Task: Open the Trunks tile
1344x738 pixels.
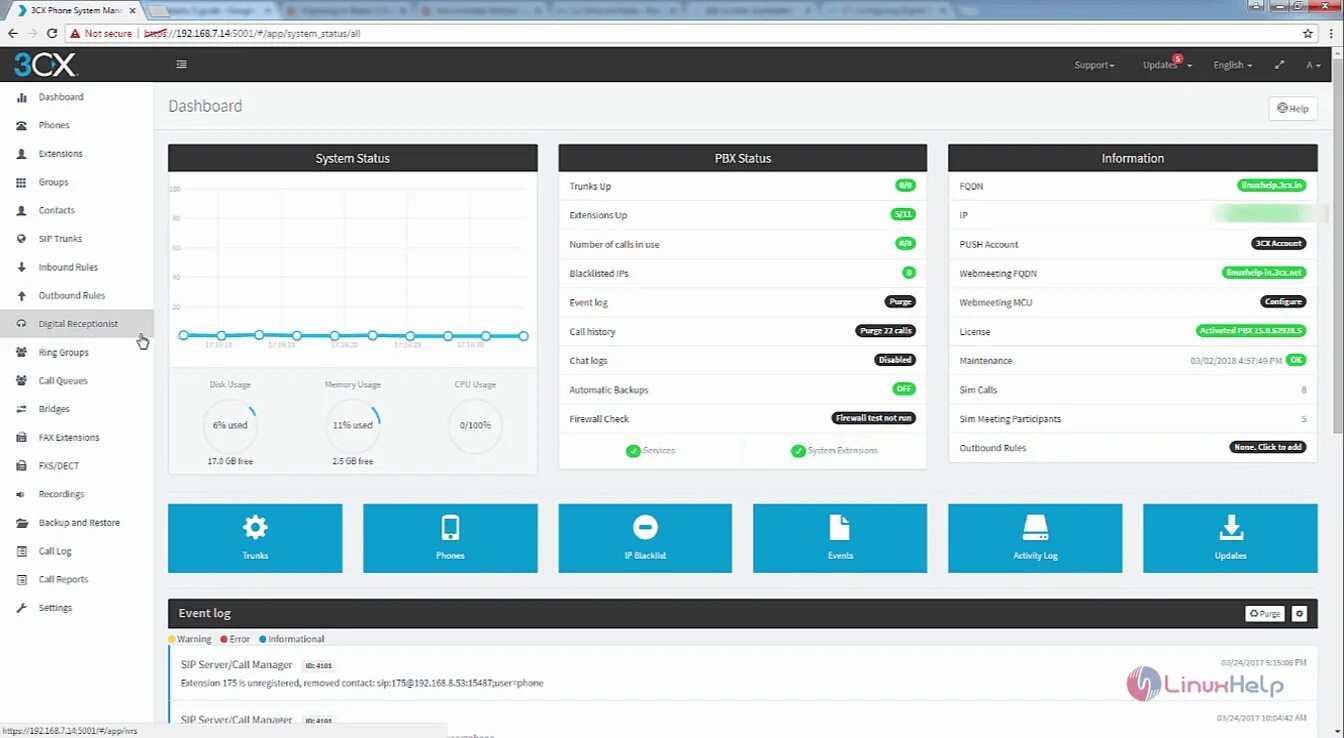Action: 255,538
